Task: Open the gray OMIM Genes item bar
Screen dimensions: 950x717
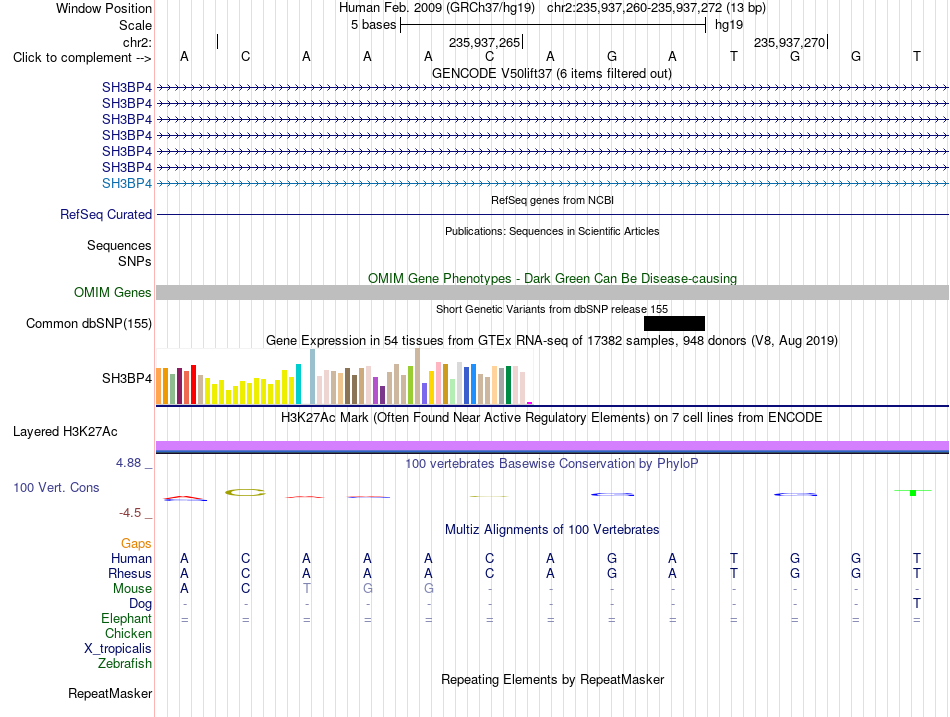Action: click(x=553, y=292)
